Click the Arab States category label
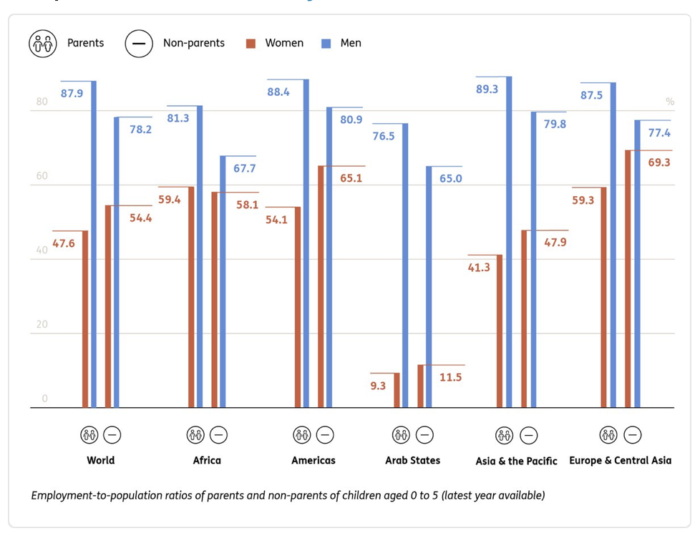700x541 pixels. coord(412,461)
